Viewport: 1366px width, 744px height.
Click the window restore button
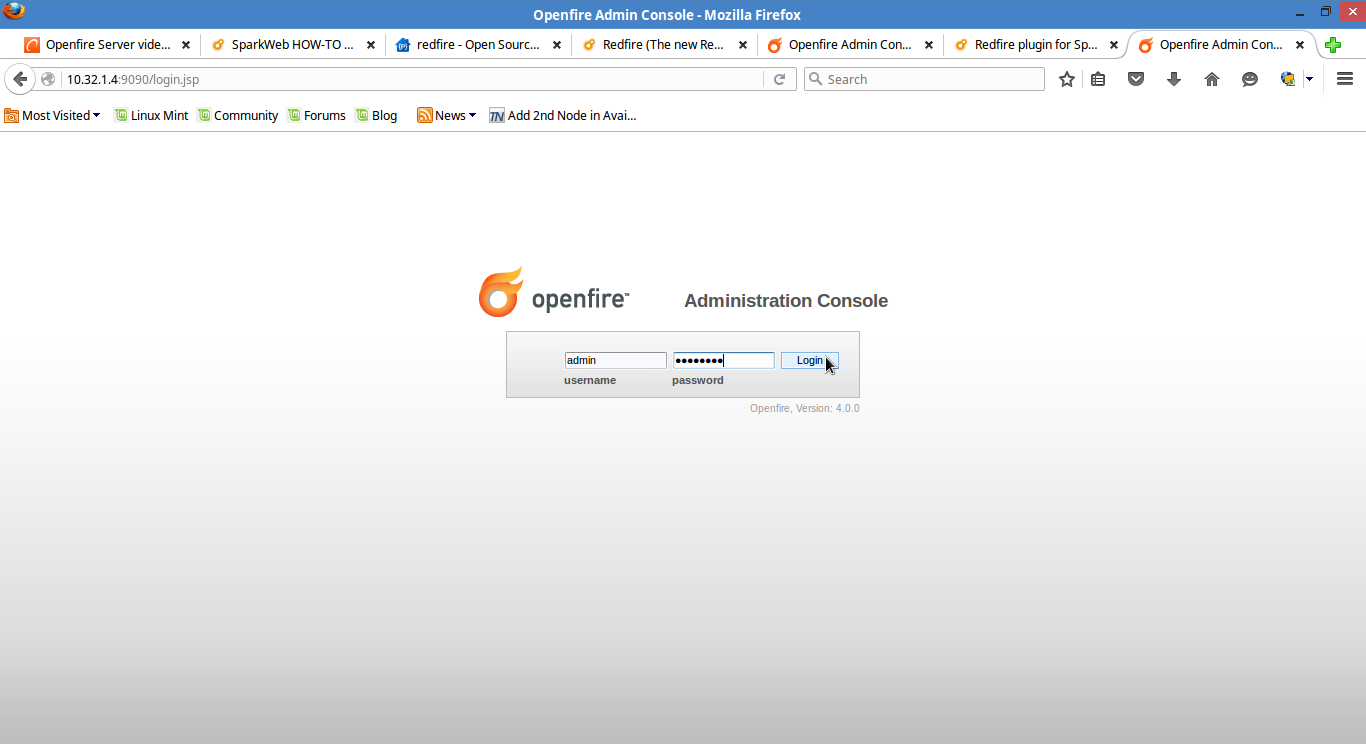coord(1325,11)
